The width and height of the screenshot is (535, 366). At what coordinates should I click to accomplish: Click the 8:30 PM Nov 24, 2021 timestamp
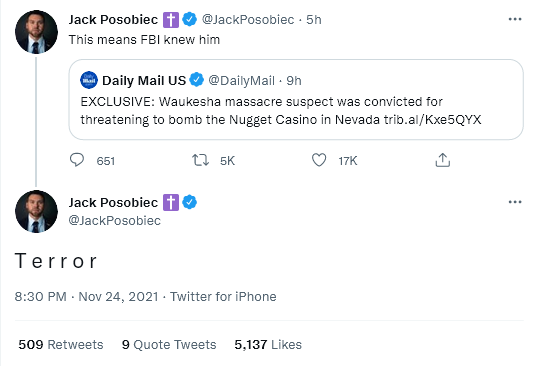point(87,296)
